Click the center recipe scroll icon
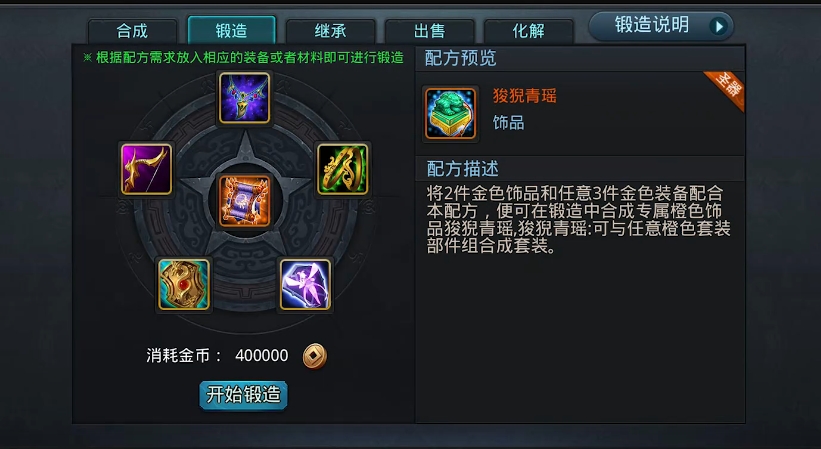Screen dimensions: 821x449 (x=245, y=201)
